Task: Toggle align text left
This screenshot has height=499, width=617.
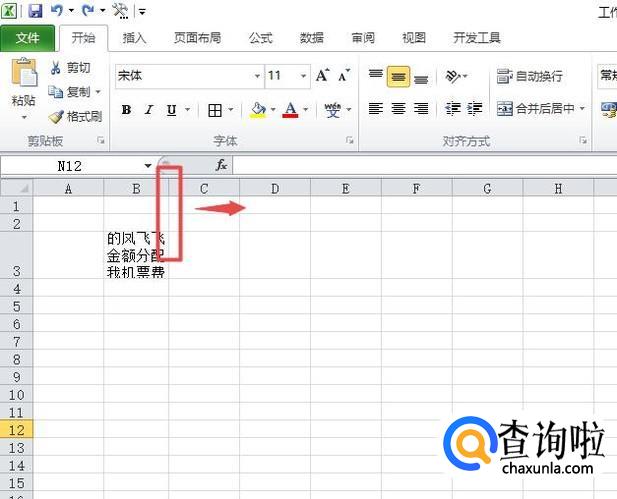Action: tap(375, 108)
